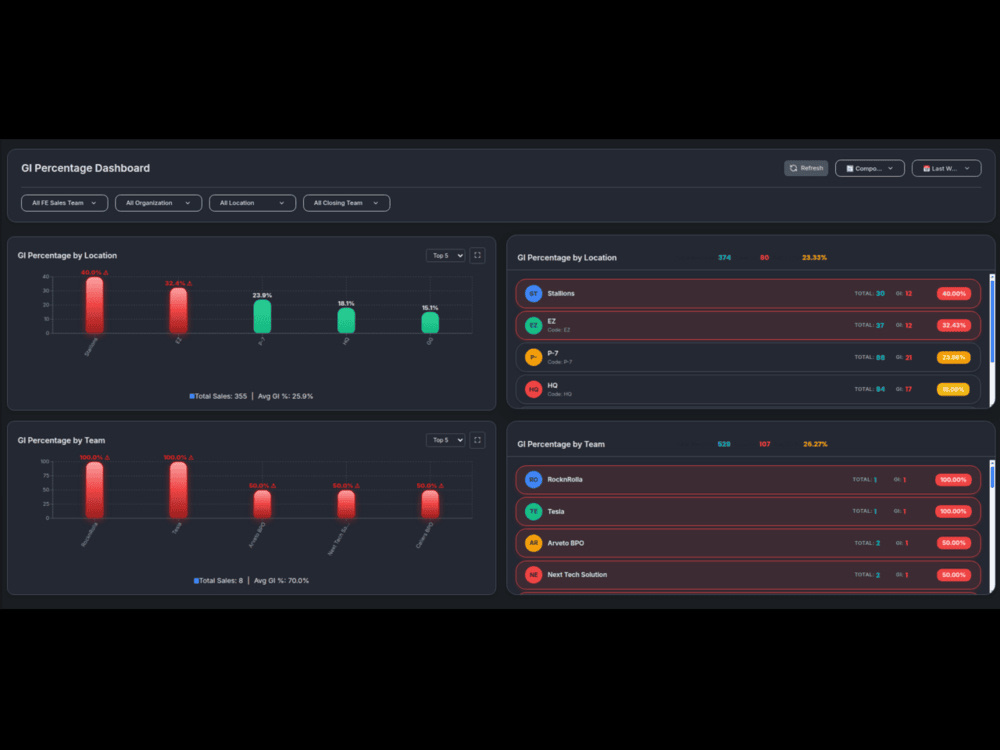Expand Team chart to fullscreen
This screenshot has height=750, width=1000.
click(477, 440)
